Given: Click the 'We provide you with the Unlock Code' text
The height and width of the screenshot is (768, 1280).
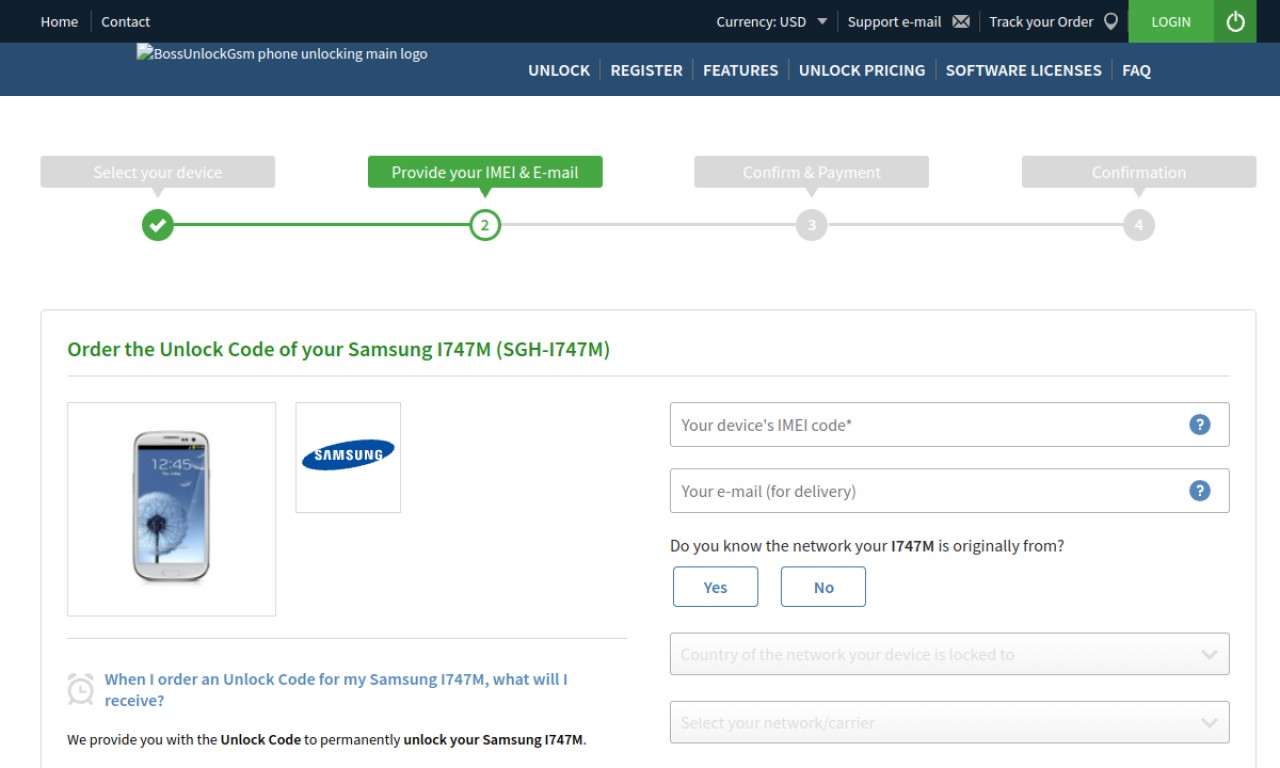Looking at the screenshot, I should pos(327,740).
